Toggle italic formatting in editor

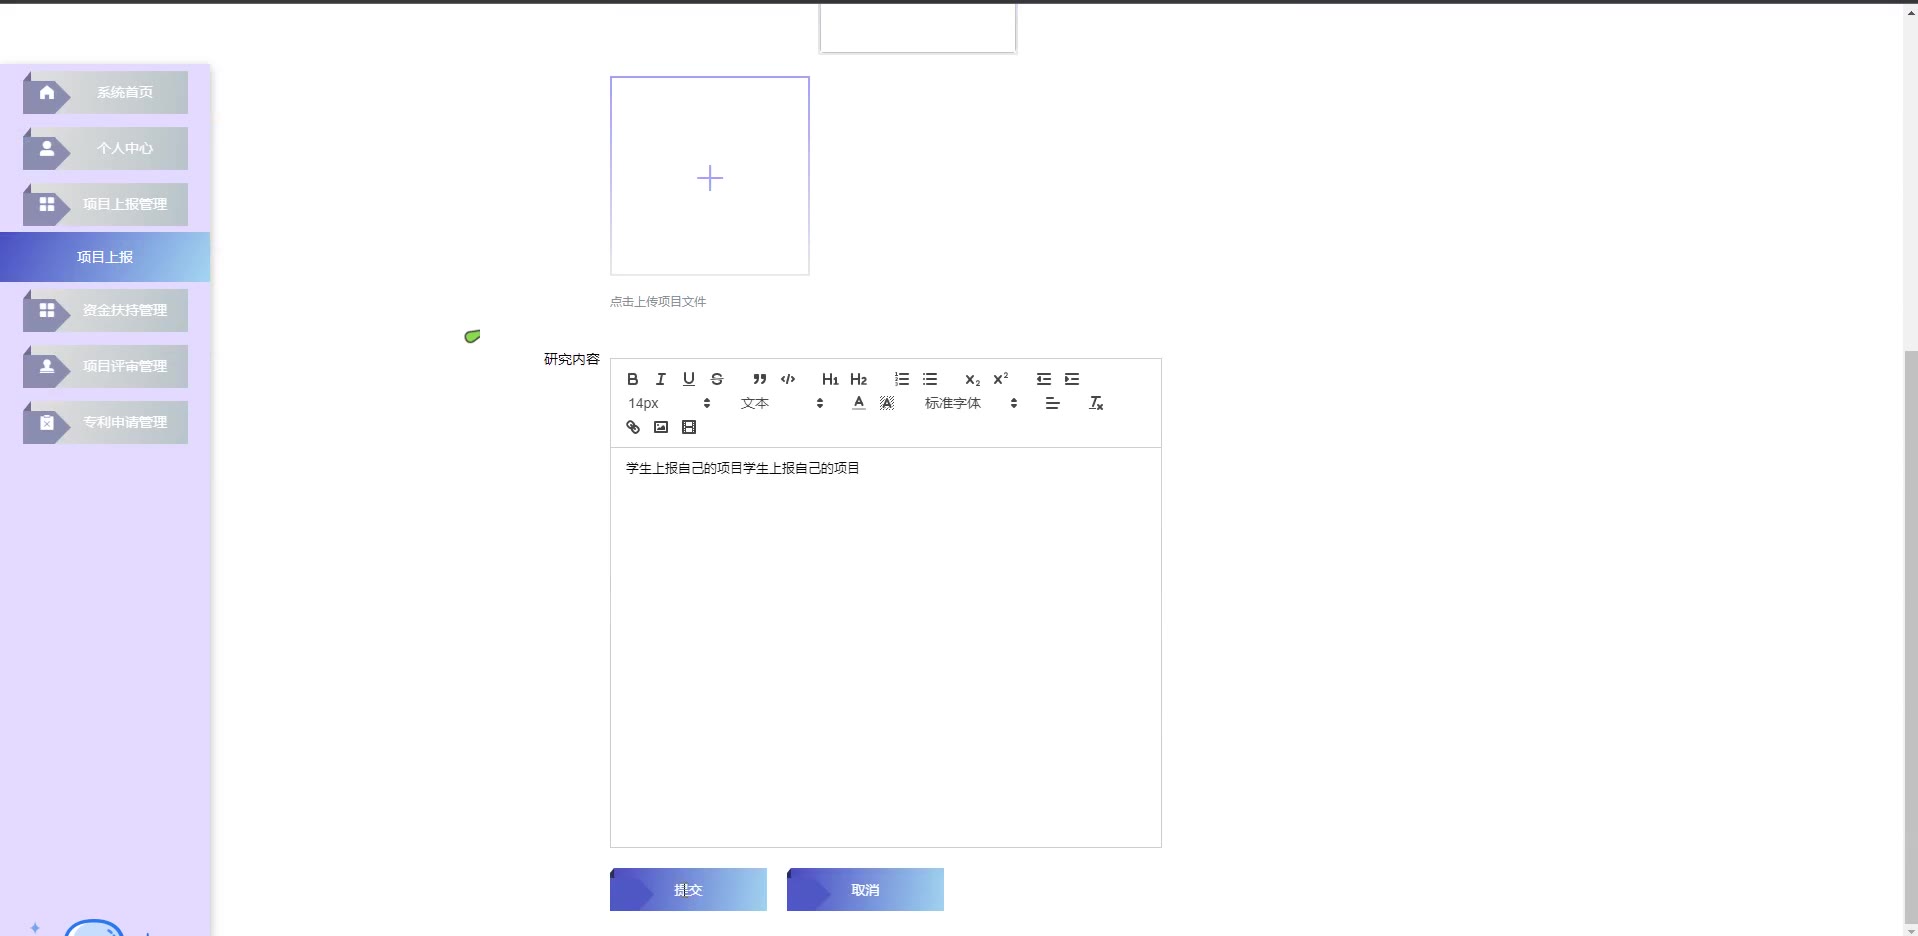(x=660, y=379)
